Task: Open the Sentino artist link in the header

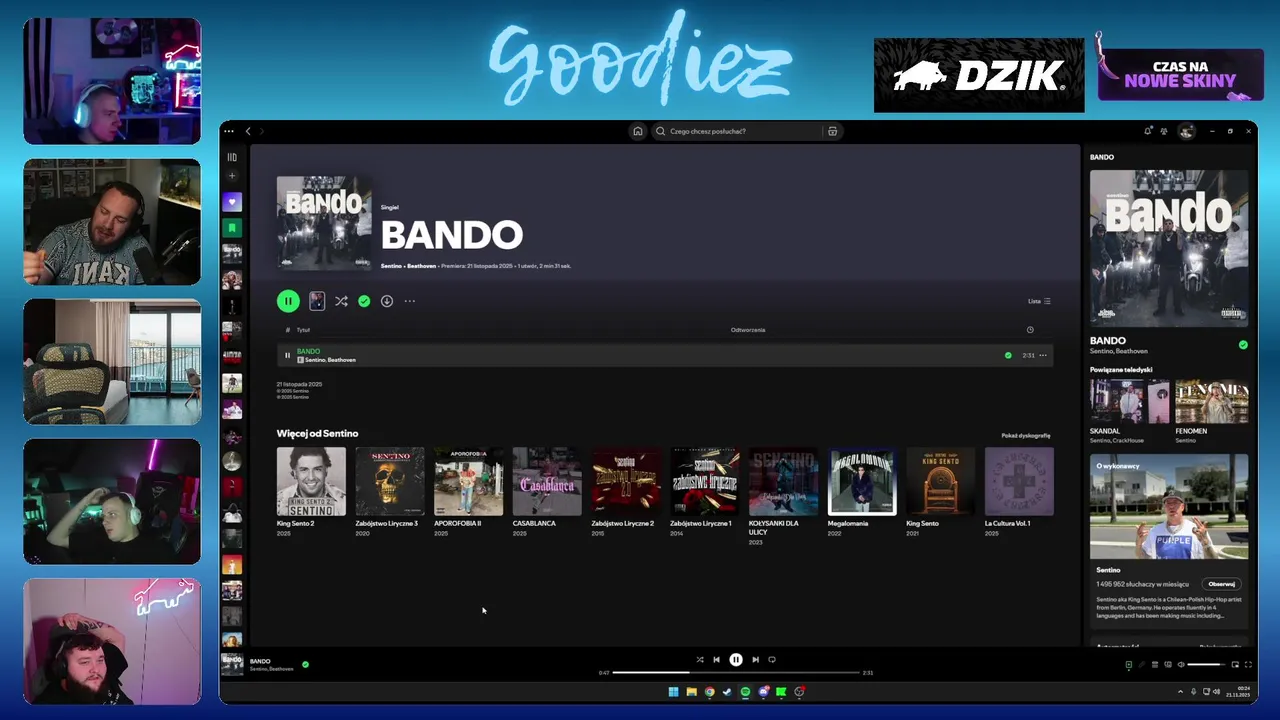Action: 390,266
